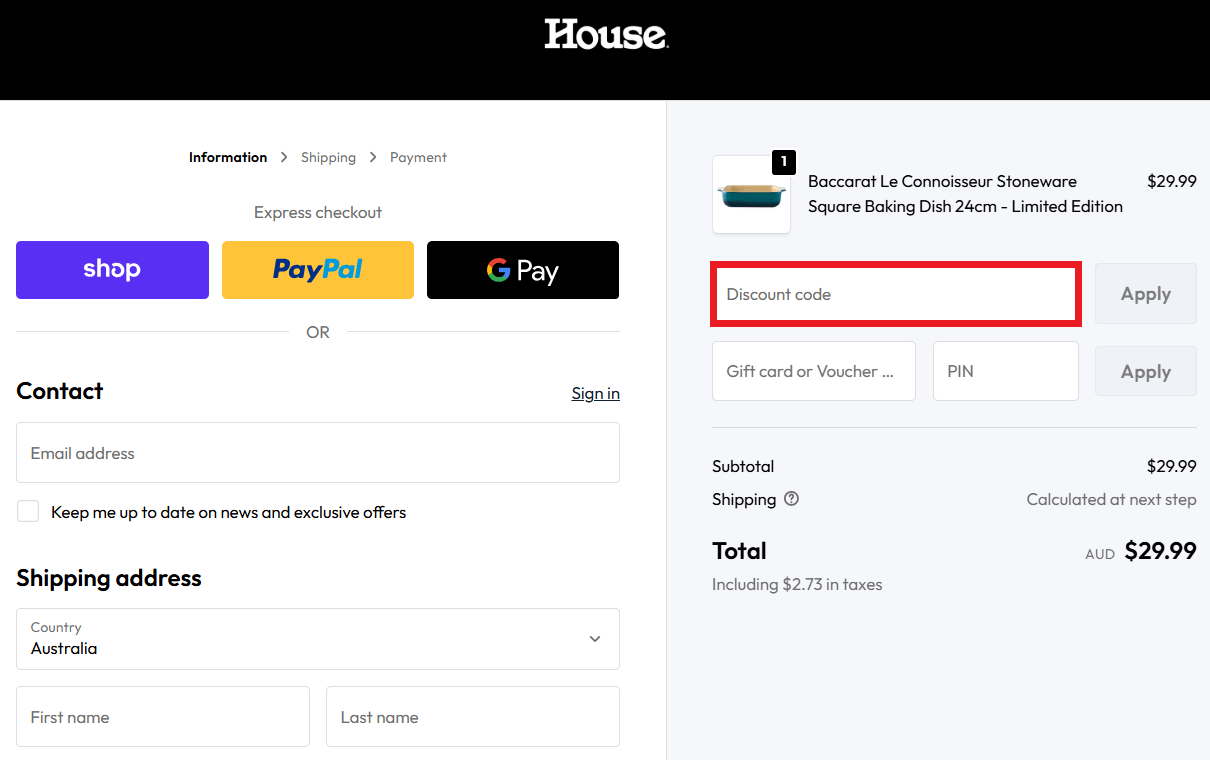Screen dimensions: 1210x760
Task: Open the Payment step in the breadcrumb
Action: (418, 157)
